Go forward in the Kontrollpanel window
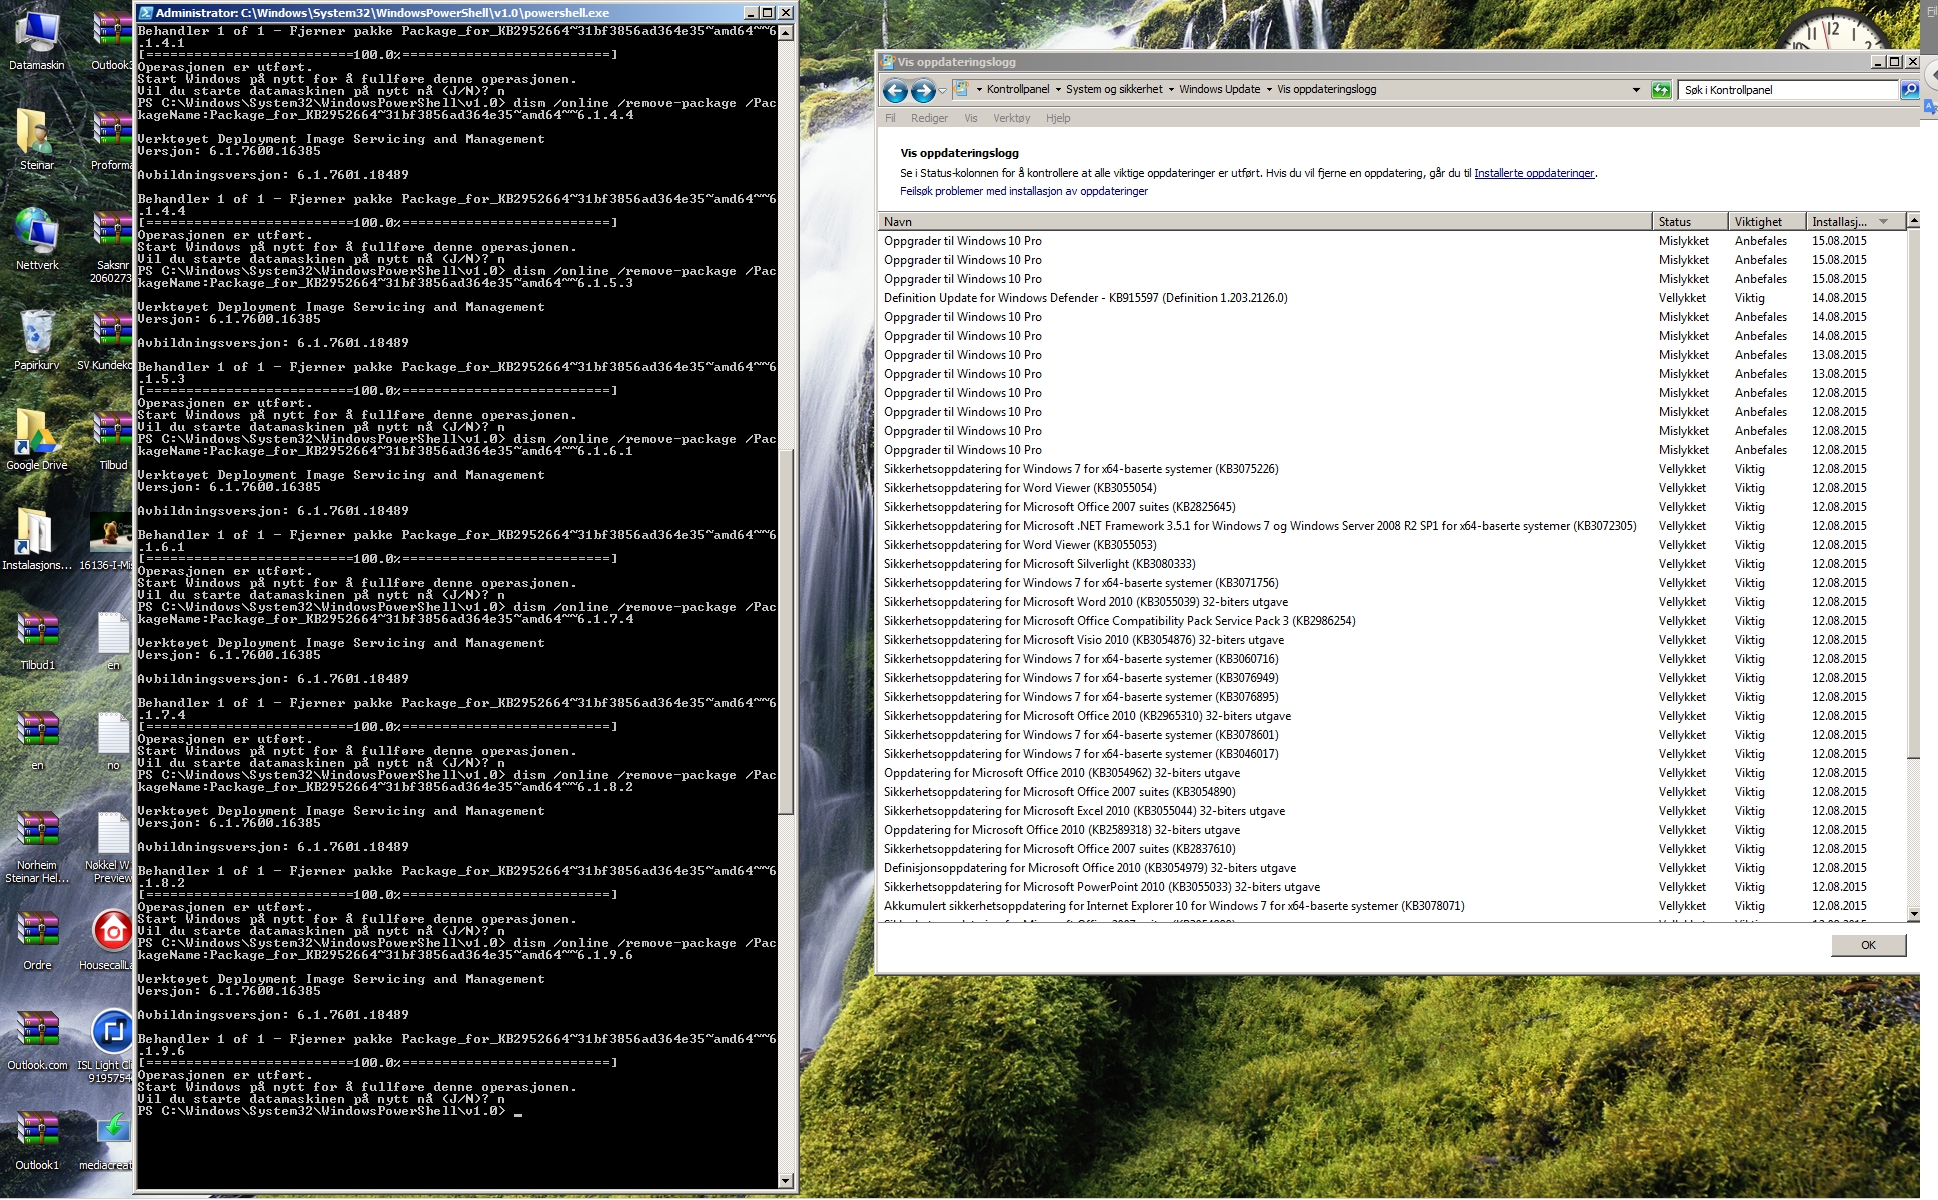 coord(923,91)
